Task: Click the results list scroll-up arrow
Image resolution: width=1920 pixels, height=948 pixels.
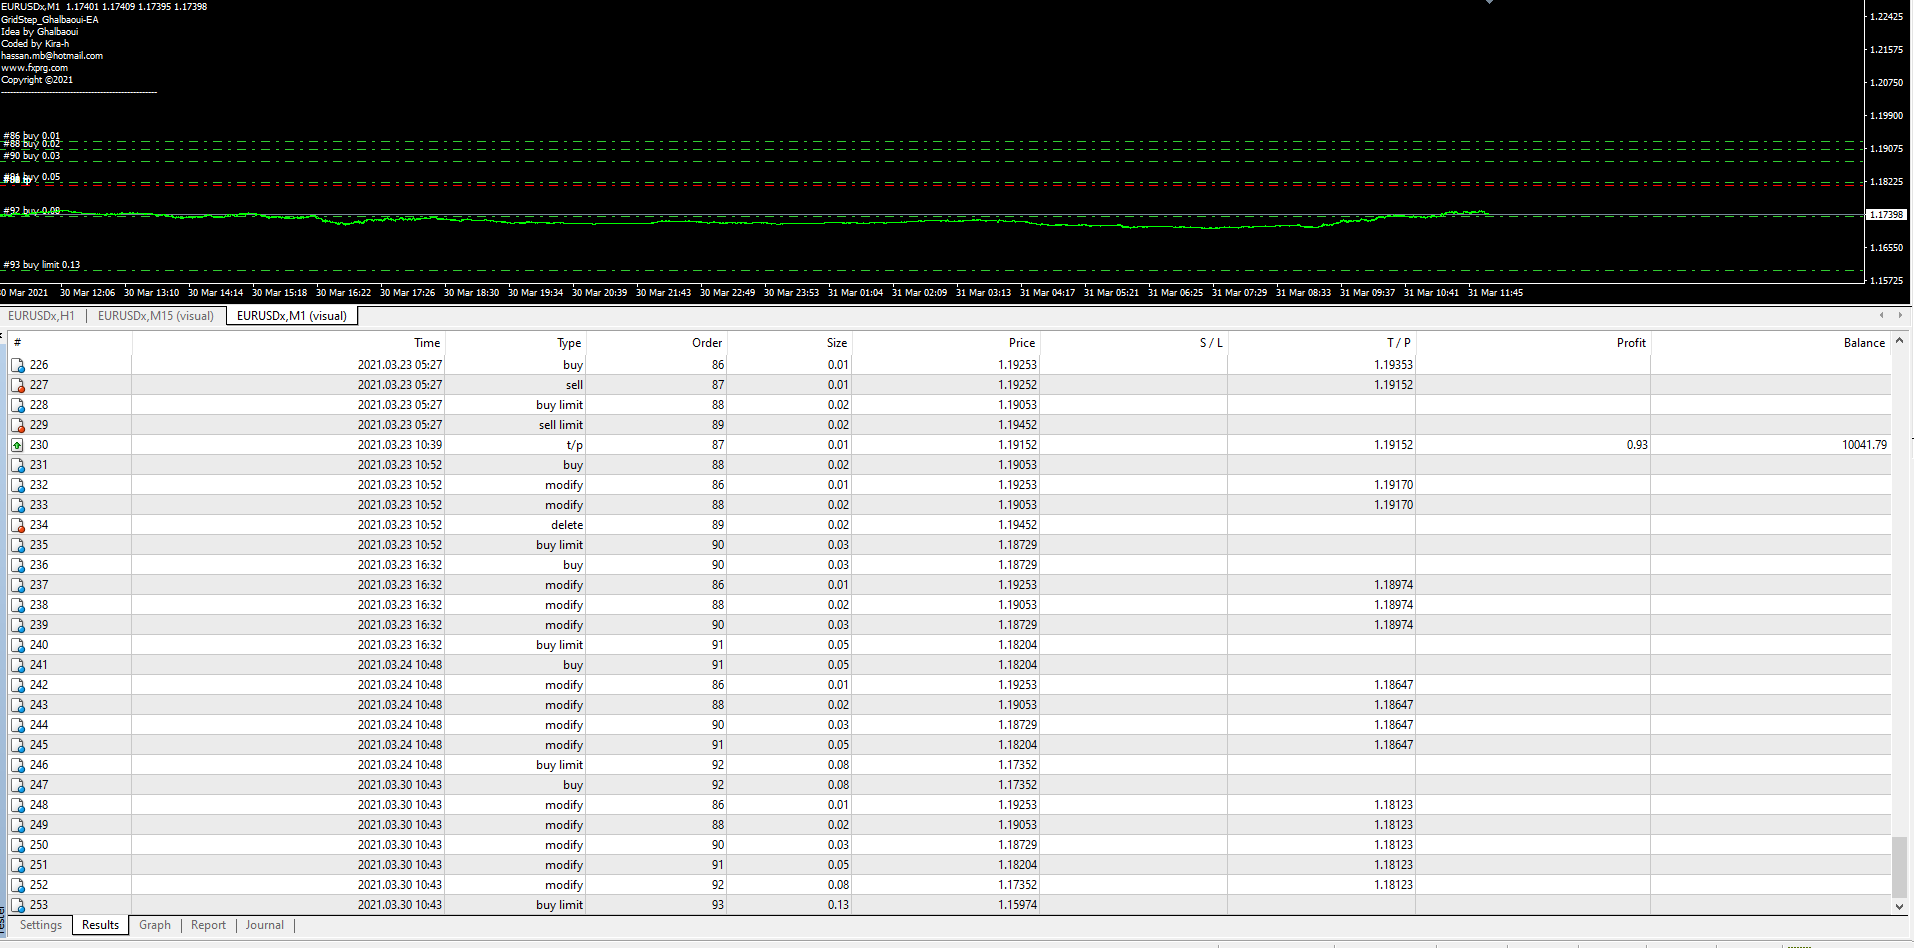Action: click(x=1899, y=342)
